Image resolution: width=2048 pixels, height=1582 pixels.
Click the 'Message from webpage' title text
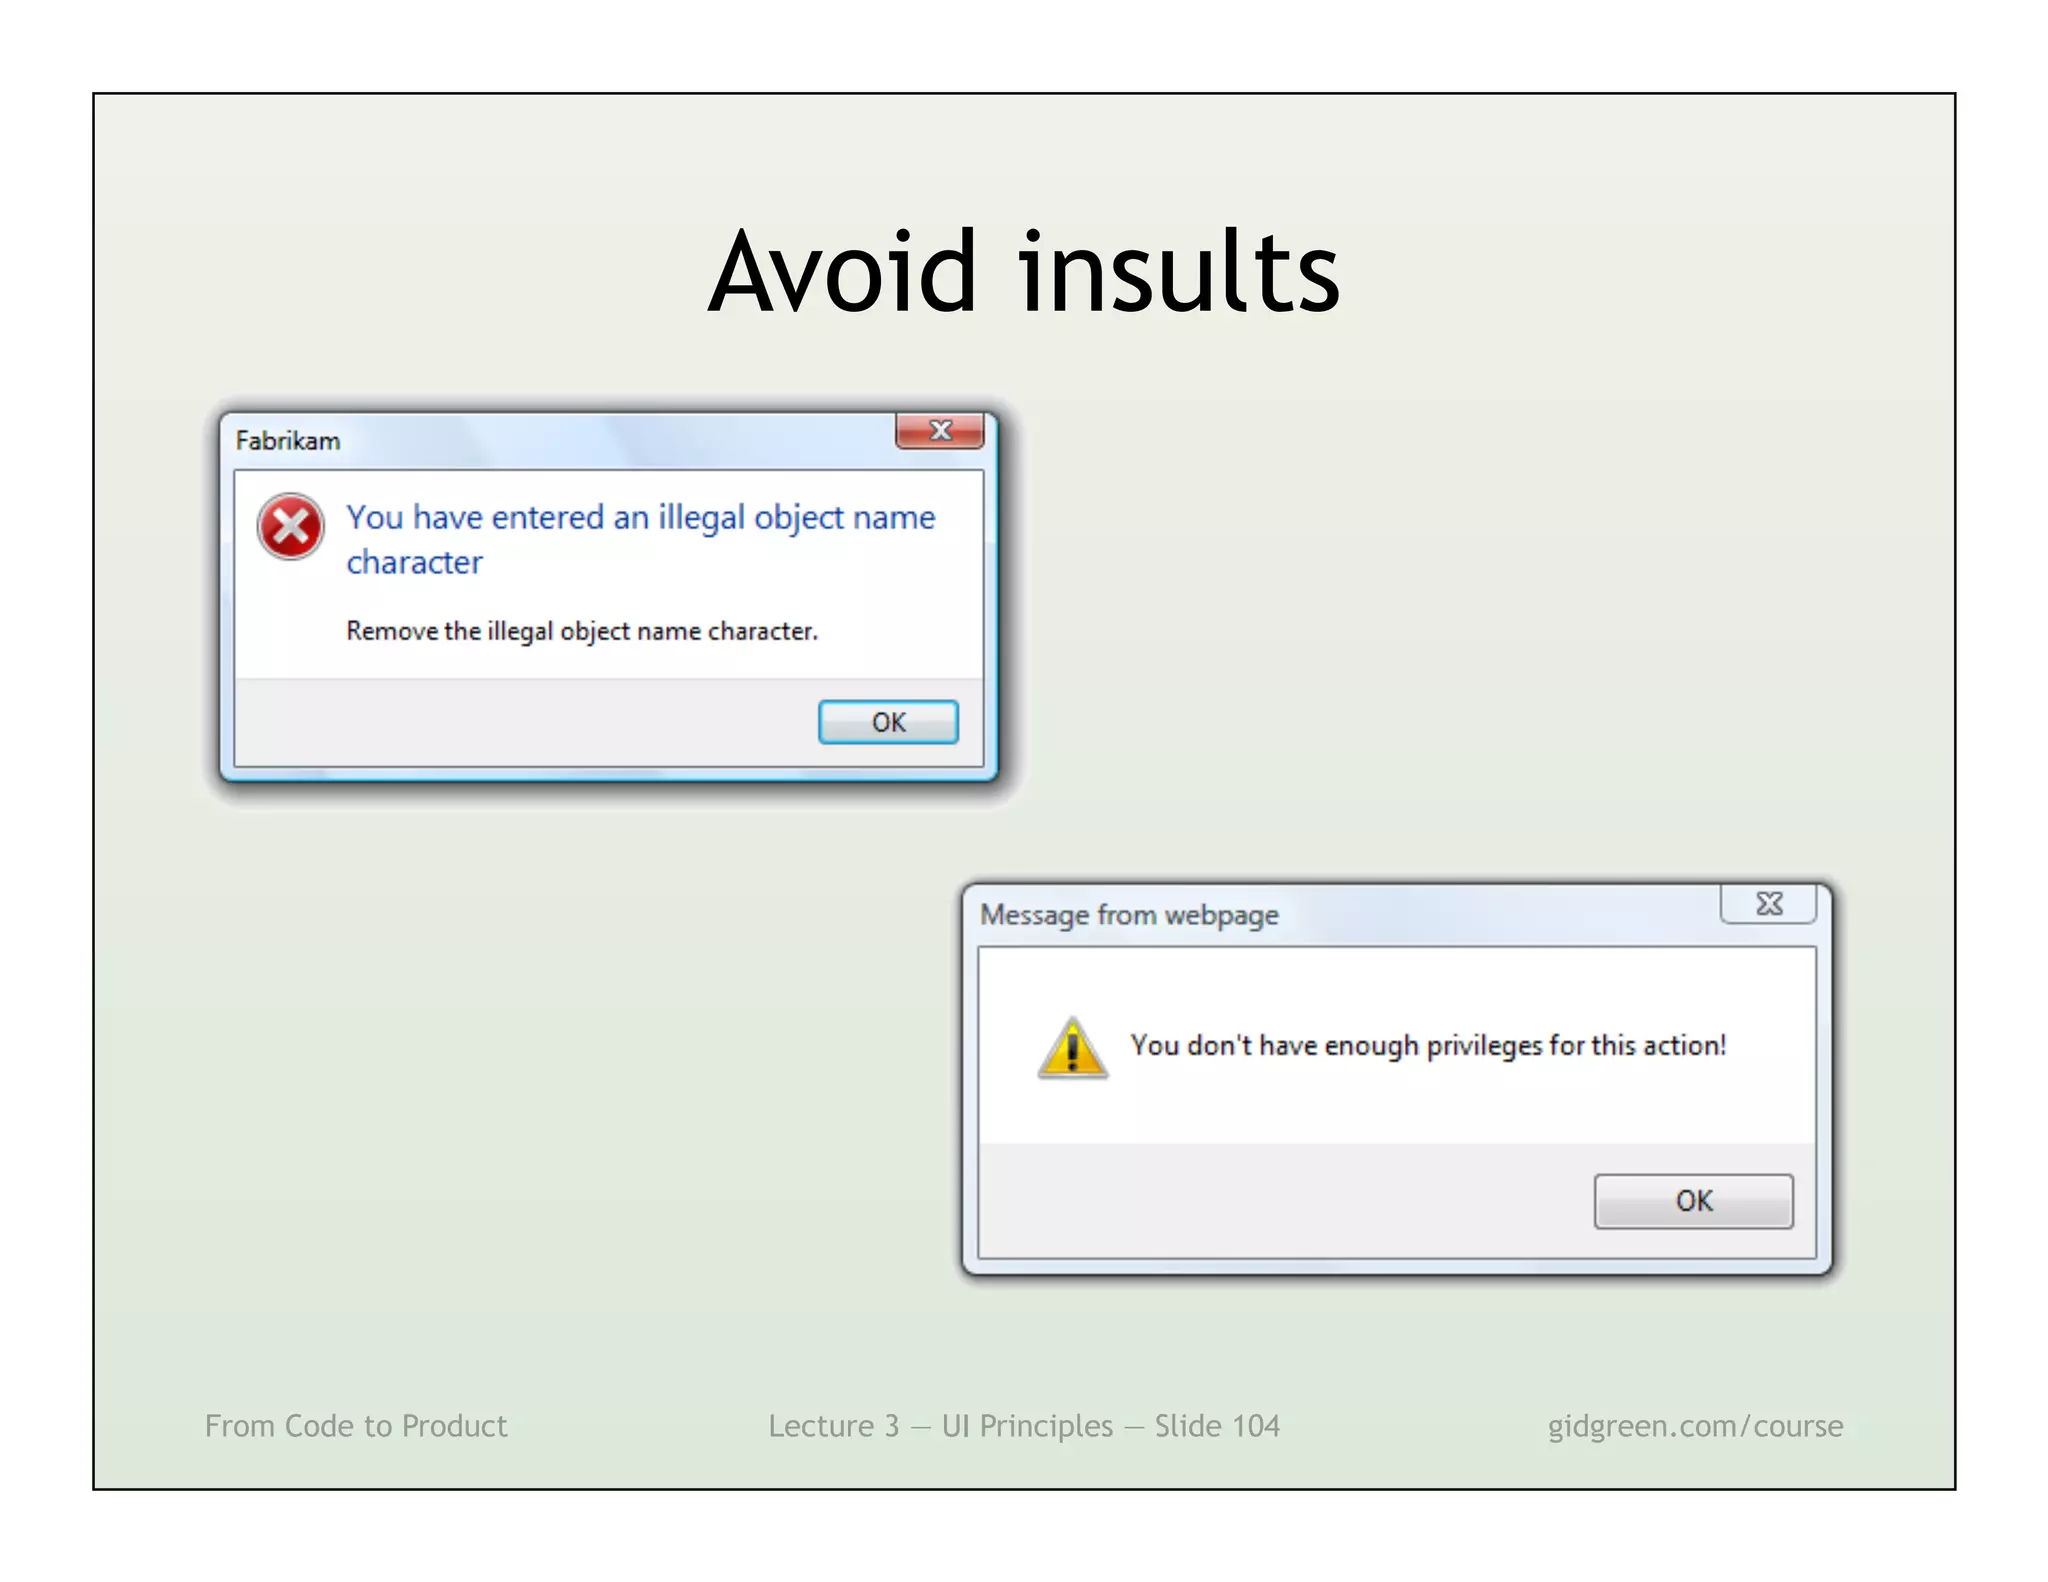point(1129,915)
